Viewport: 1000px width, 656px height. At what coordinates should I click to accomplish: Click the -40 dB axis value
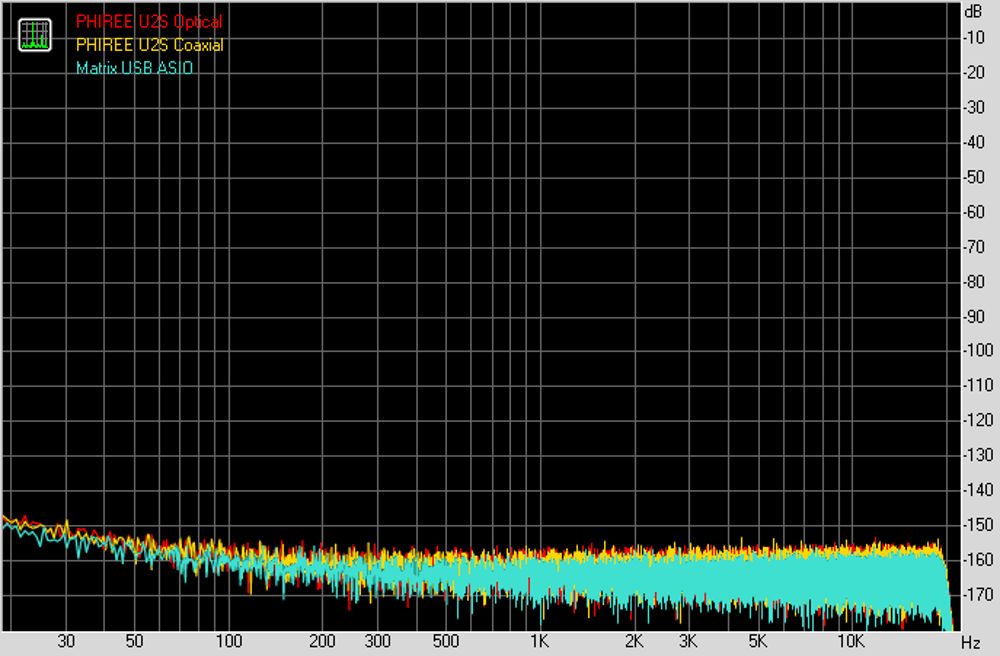(974, 142)
